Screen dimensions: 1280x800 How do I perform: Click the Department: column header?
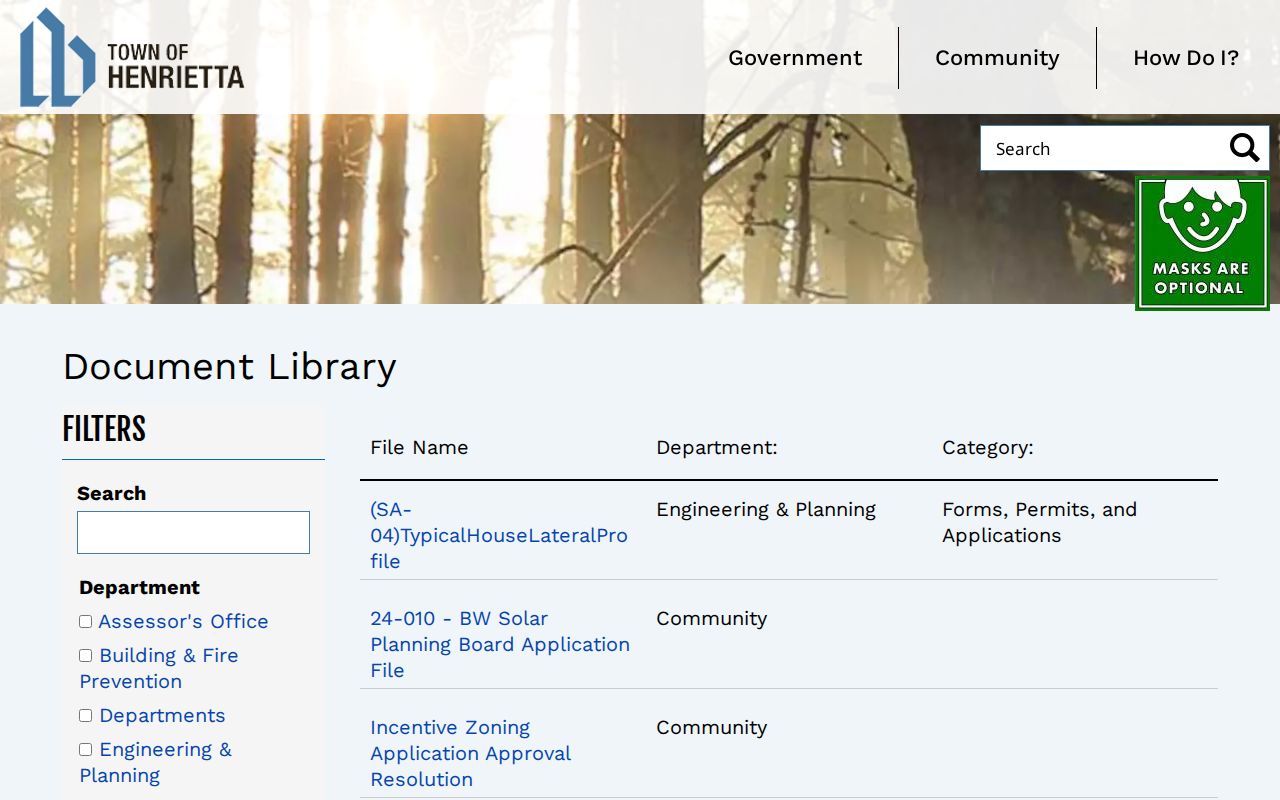click(717, 447)
